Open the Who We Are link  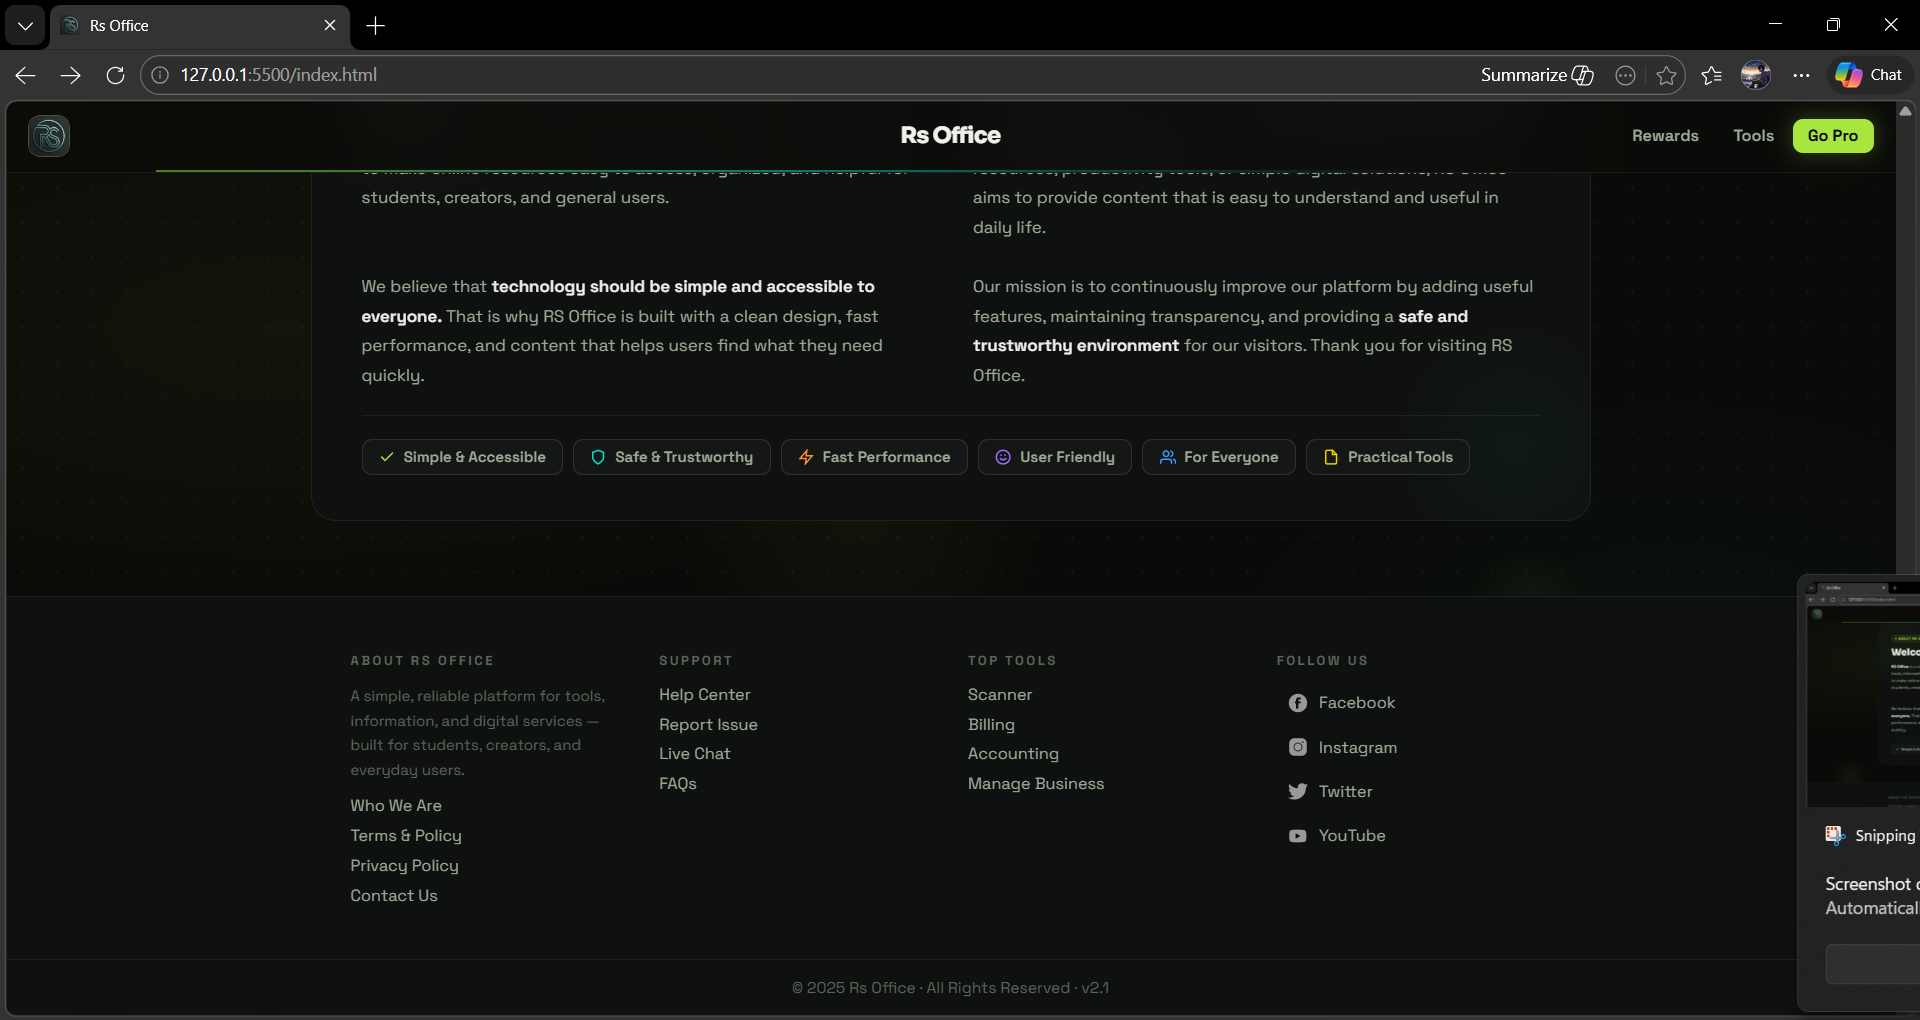point(396,806)
